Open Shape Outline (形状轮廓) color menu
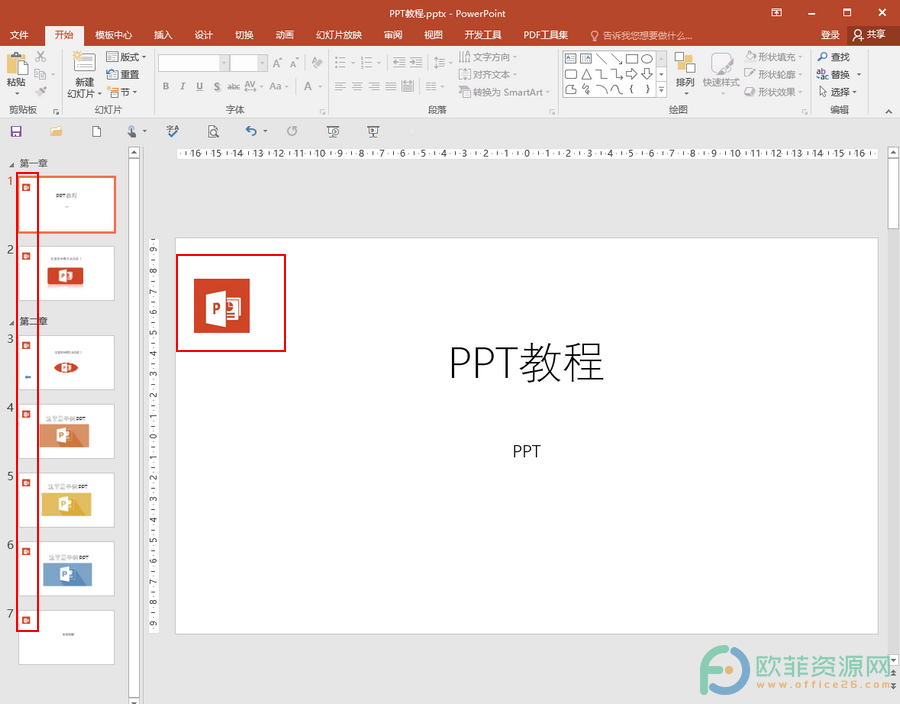Viewport: 900px width, 704px height. 774,75
